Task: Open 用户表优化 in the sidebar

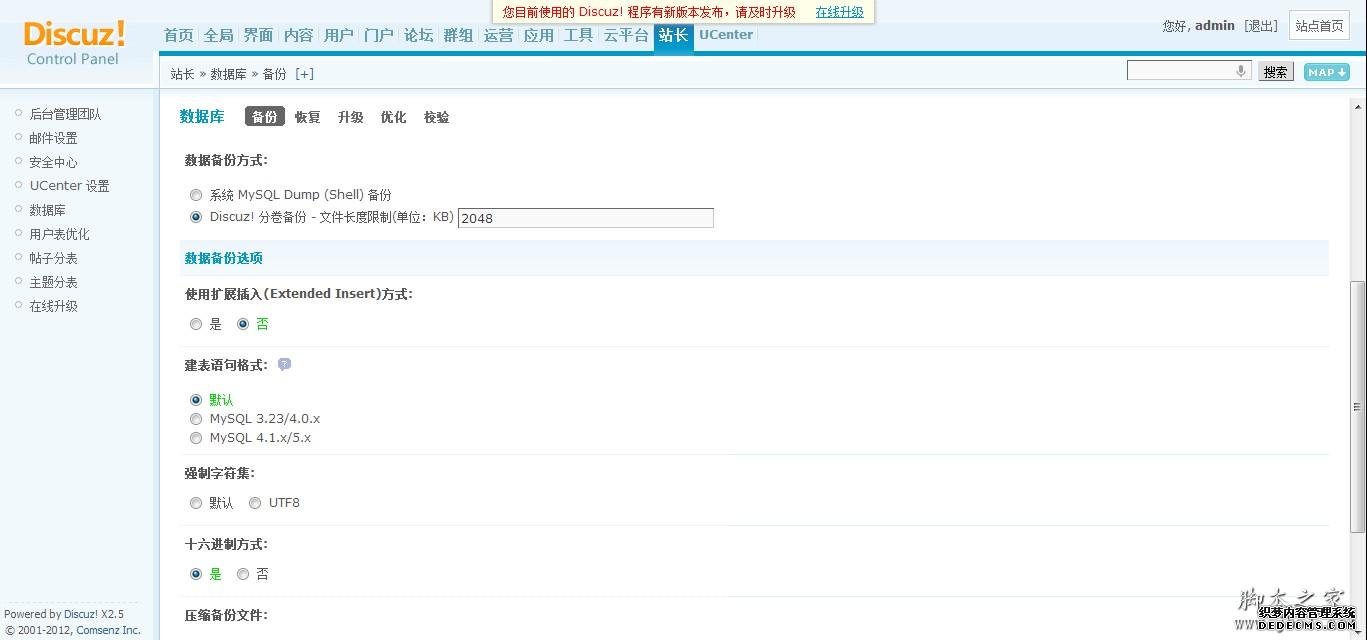Action: coord(59,234)
